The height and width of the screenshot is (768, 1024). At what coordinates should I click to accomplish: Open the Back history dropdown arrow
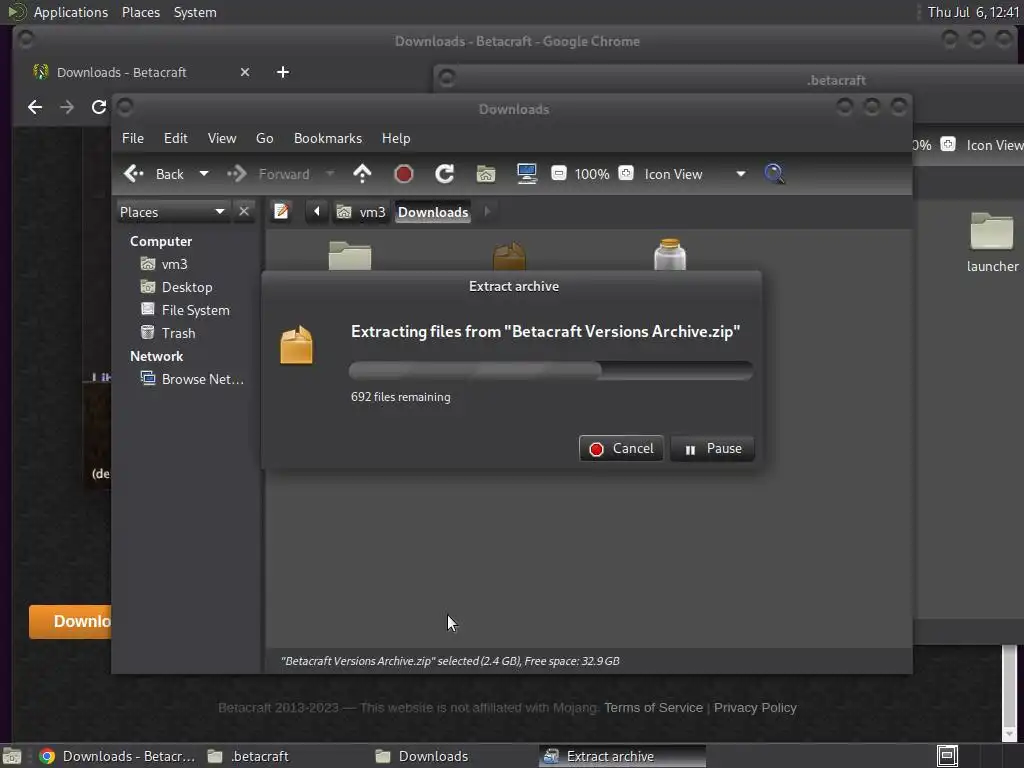tap(204, 174)
